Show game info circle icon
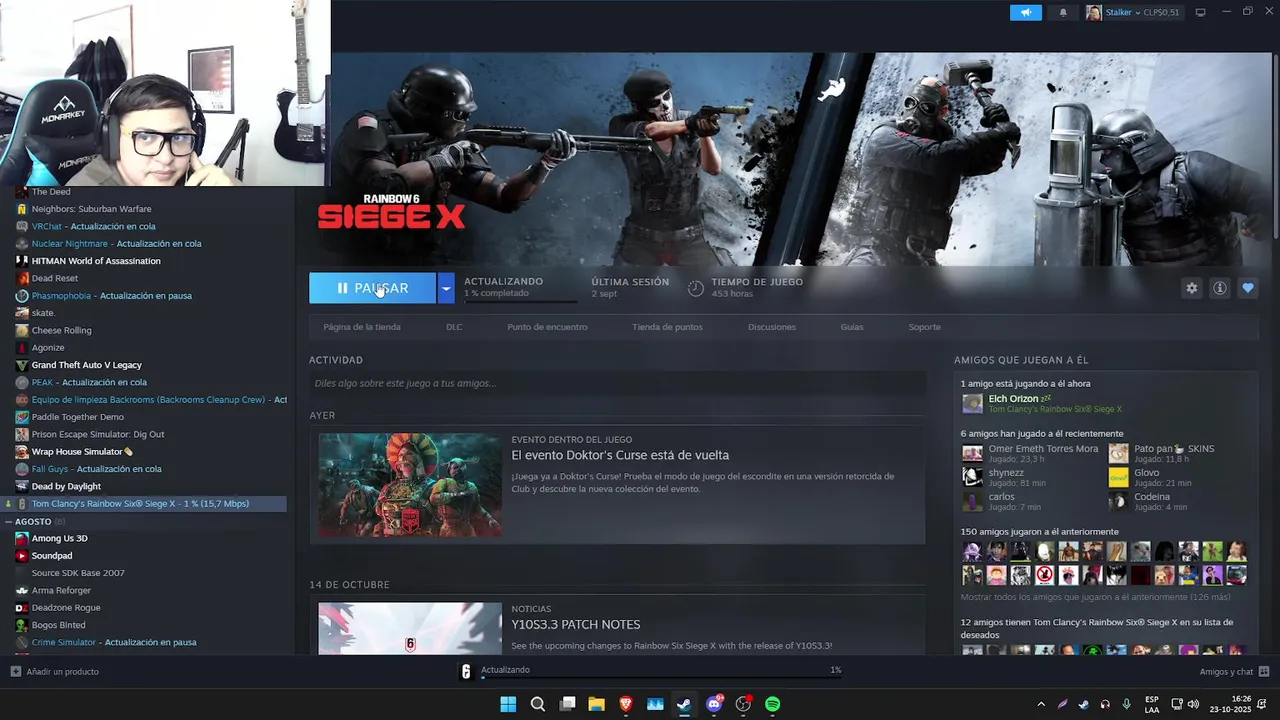 point(1220,288)
